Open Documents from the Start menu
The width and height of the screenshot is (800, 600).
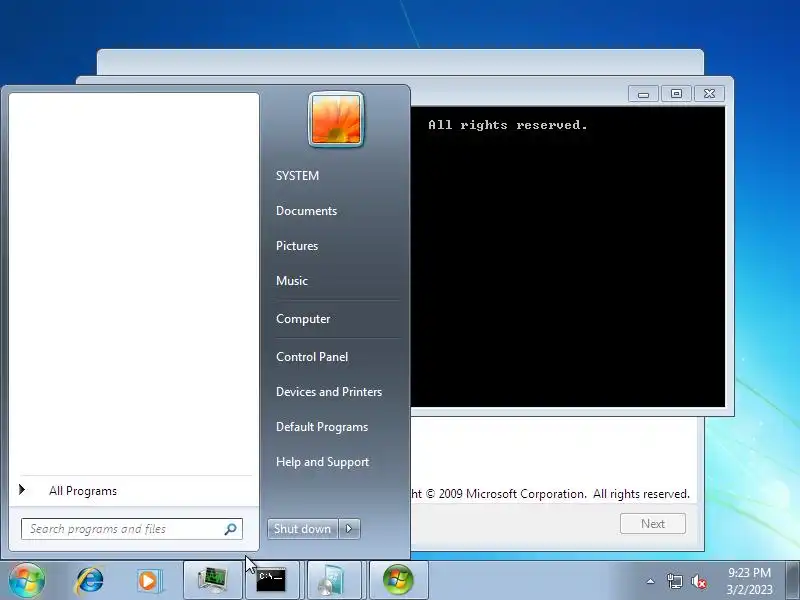[x=307, y=211]
